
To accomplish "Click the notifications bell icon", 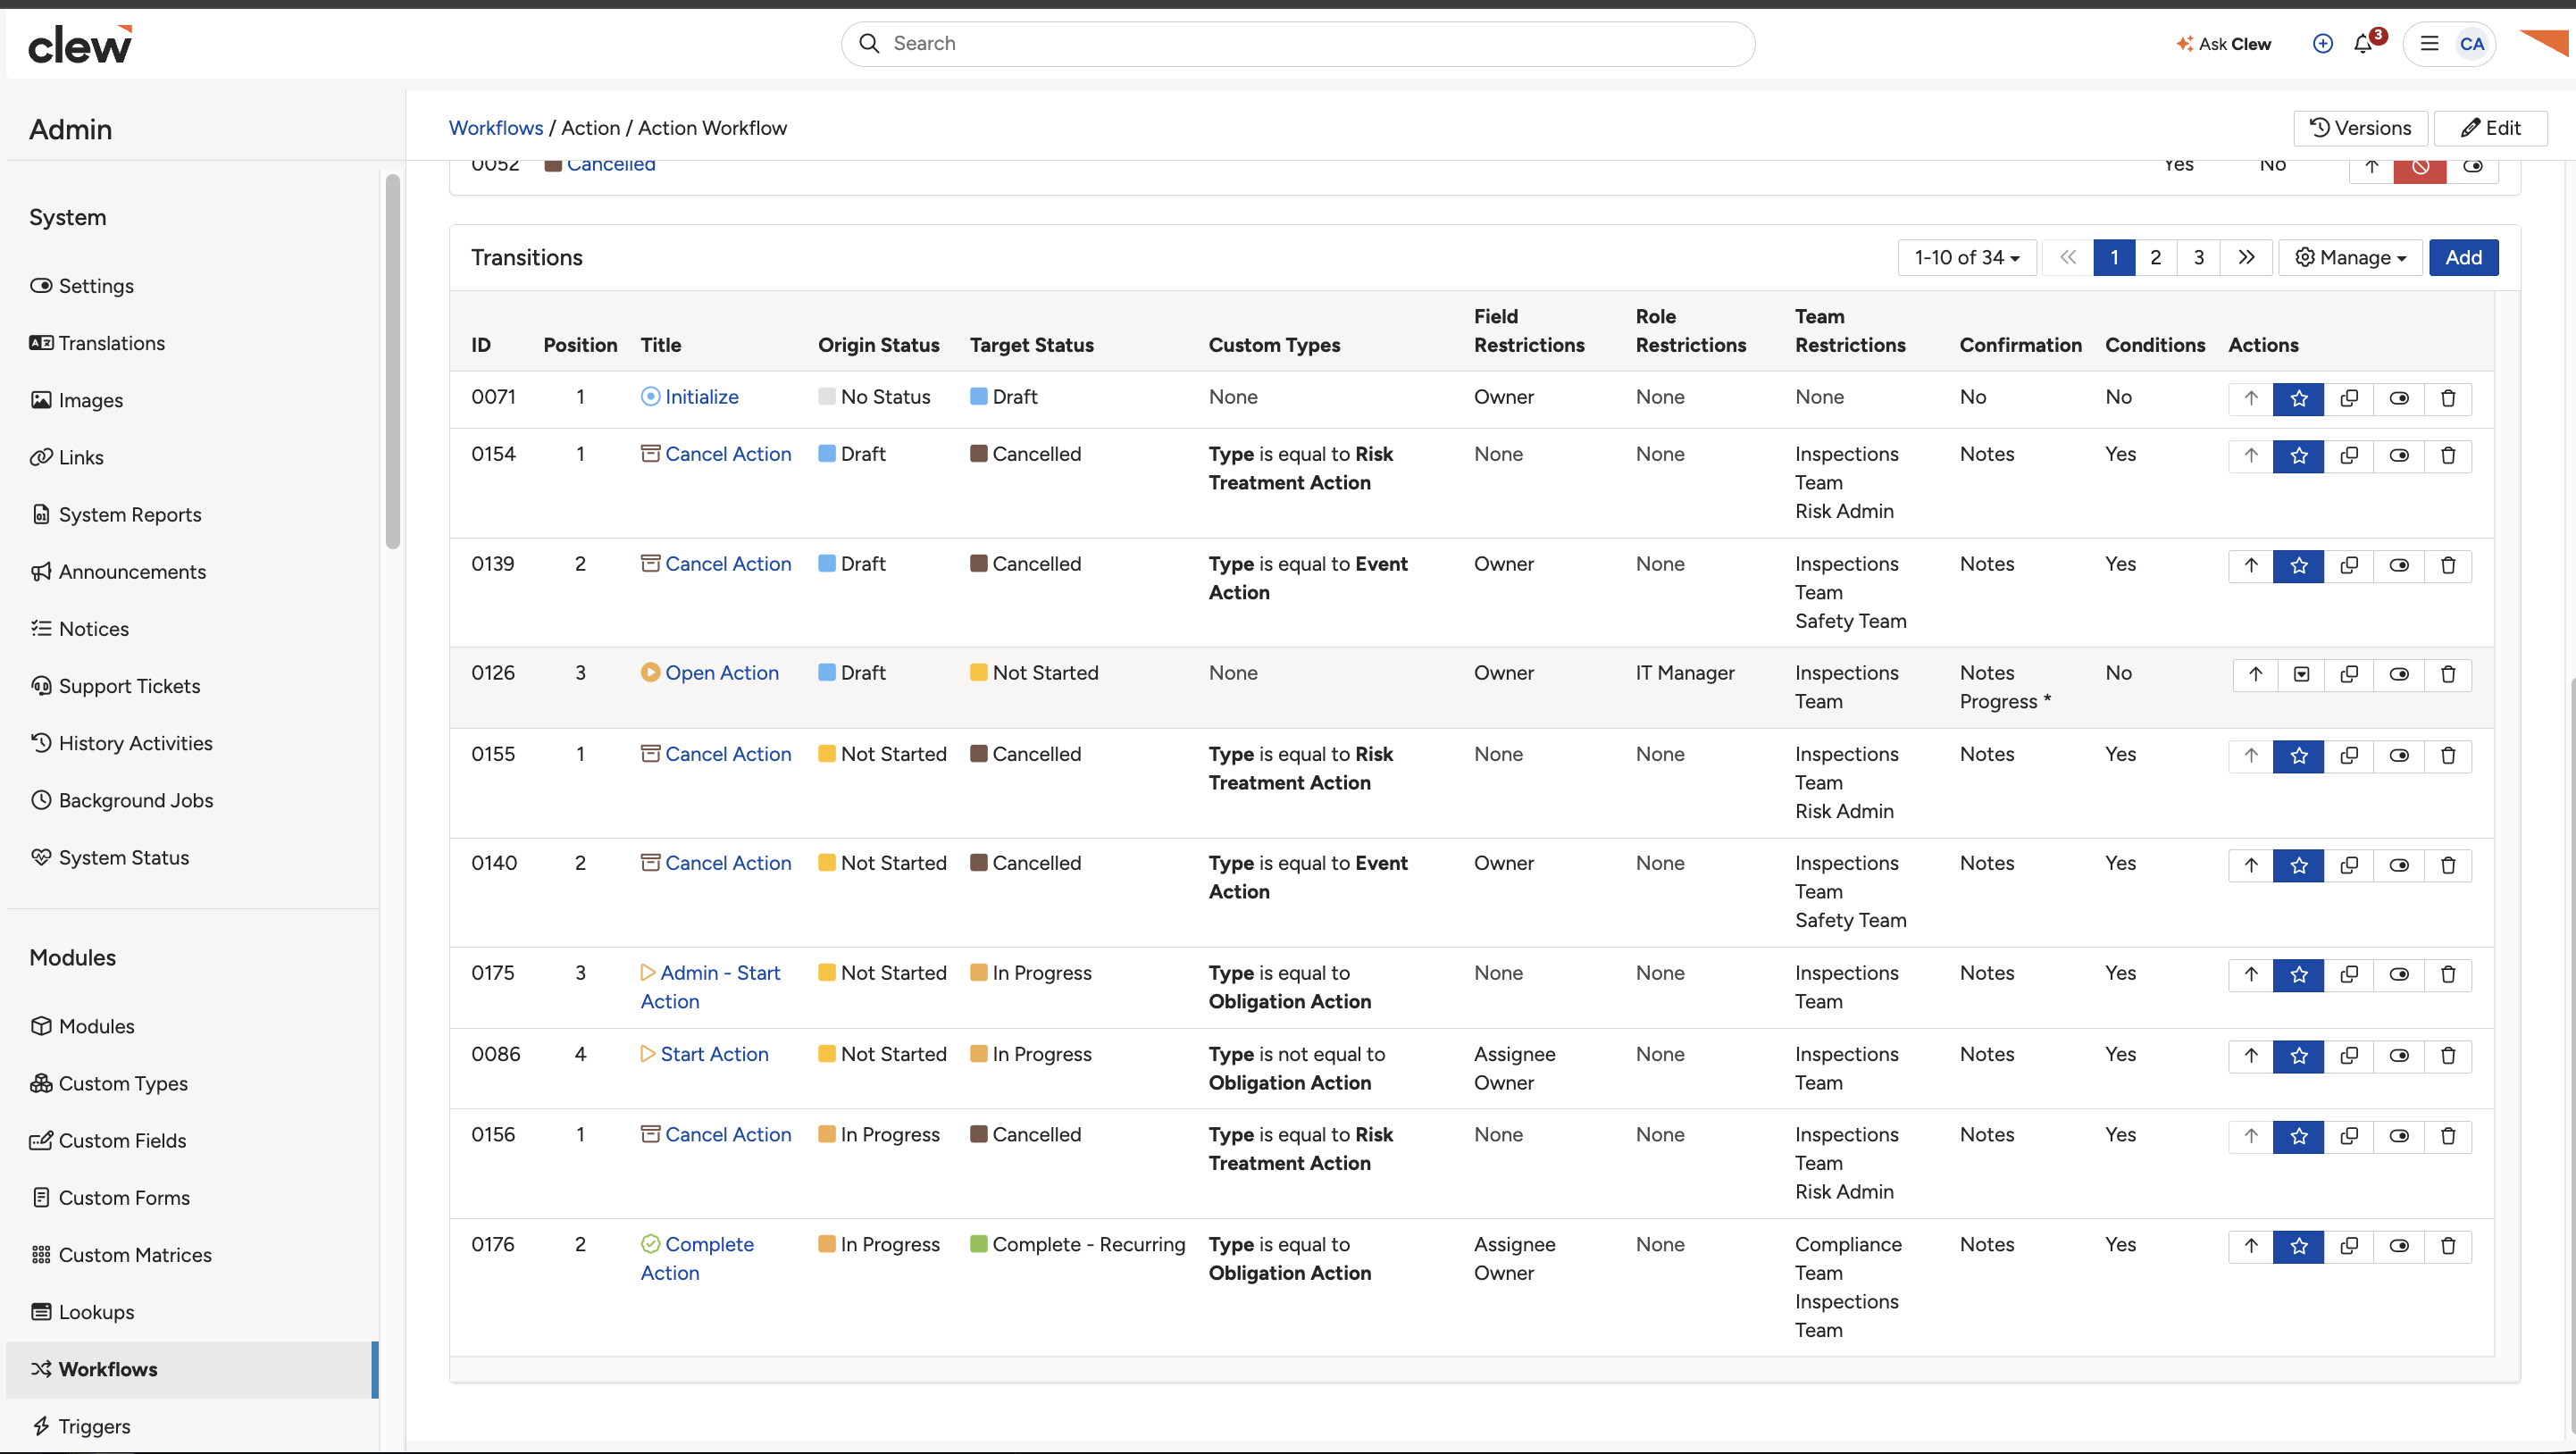I will 2363,44.
